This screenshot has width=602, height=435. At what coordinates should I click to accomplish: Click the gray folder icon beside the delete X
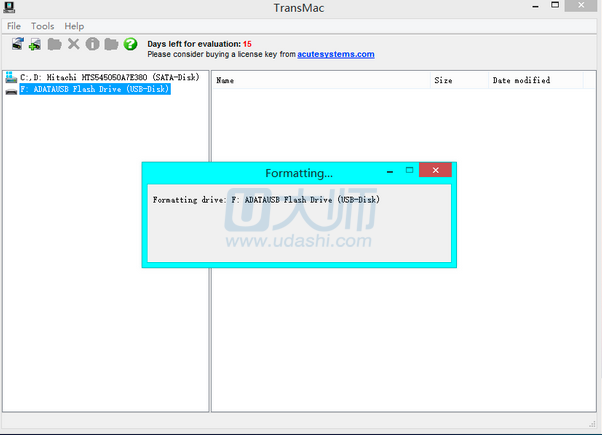(55, 45)
